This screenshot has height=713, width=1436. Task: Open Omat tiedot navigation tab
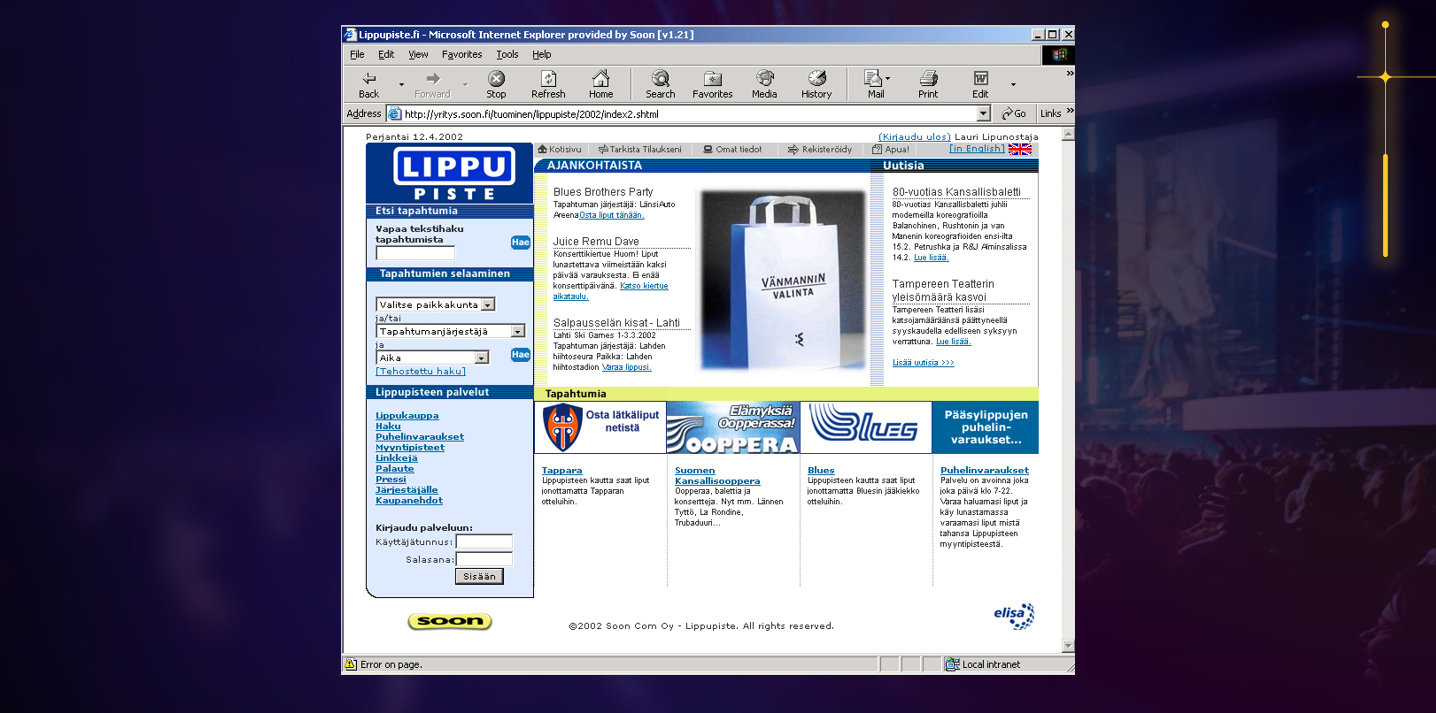tap(733, 149)
